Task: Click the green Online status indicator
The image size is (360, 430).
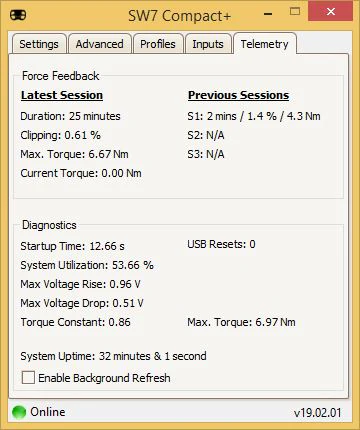Action: click(x=19, y=412)
